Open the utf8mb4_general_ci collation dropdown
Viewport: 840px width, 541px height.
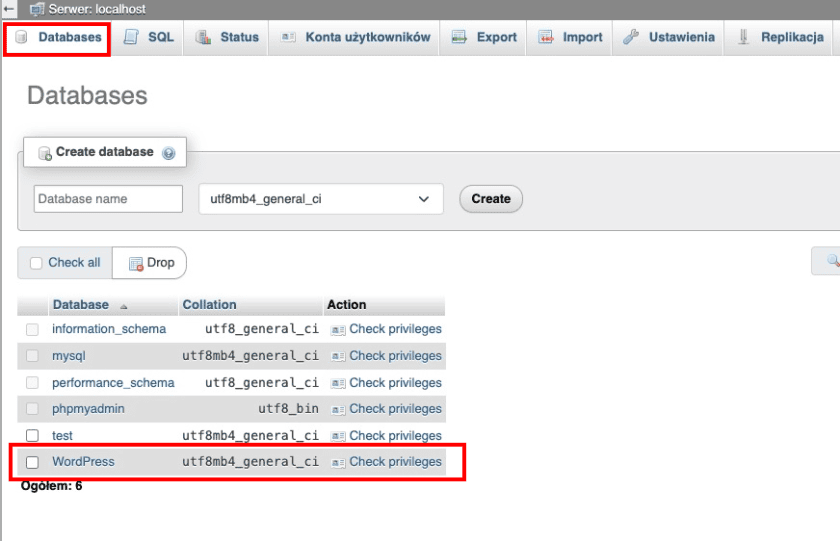(x=320, y=199)
